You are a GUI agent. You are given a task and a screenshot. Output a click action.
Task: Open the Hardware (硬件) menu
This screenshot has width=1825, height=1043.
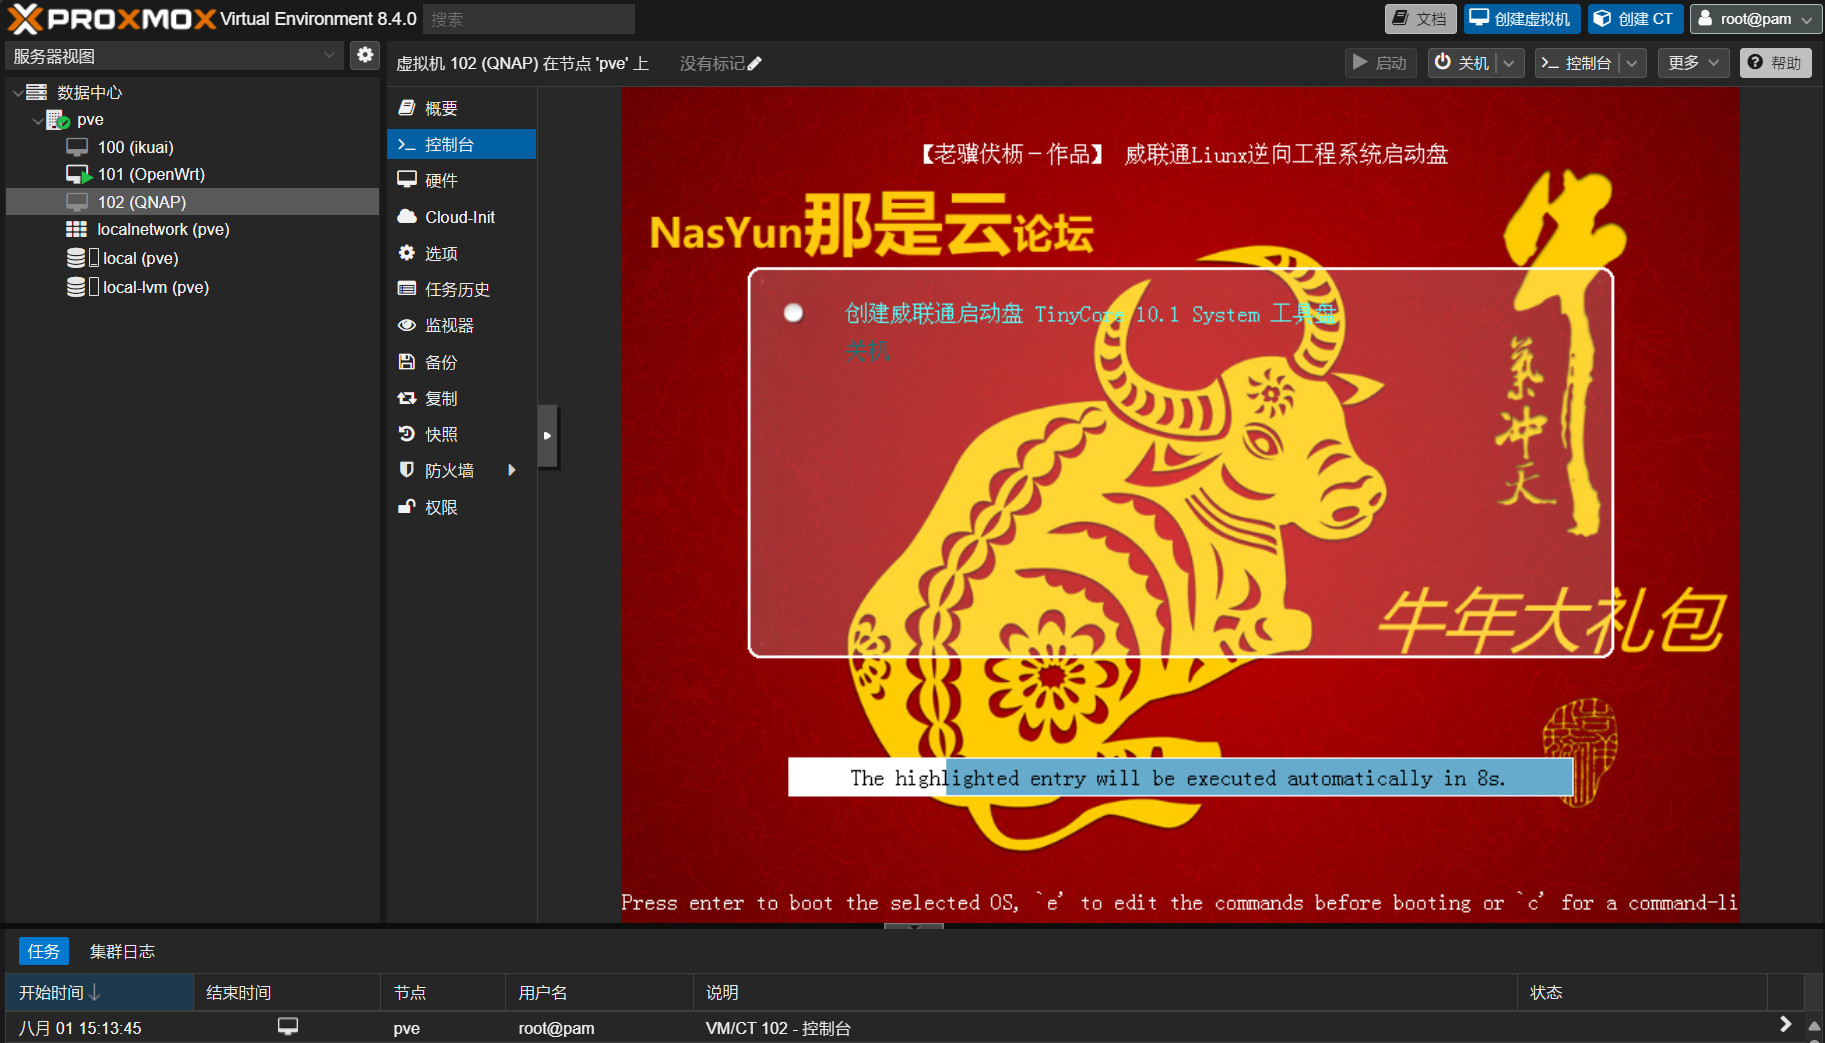coord(461,180)
